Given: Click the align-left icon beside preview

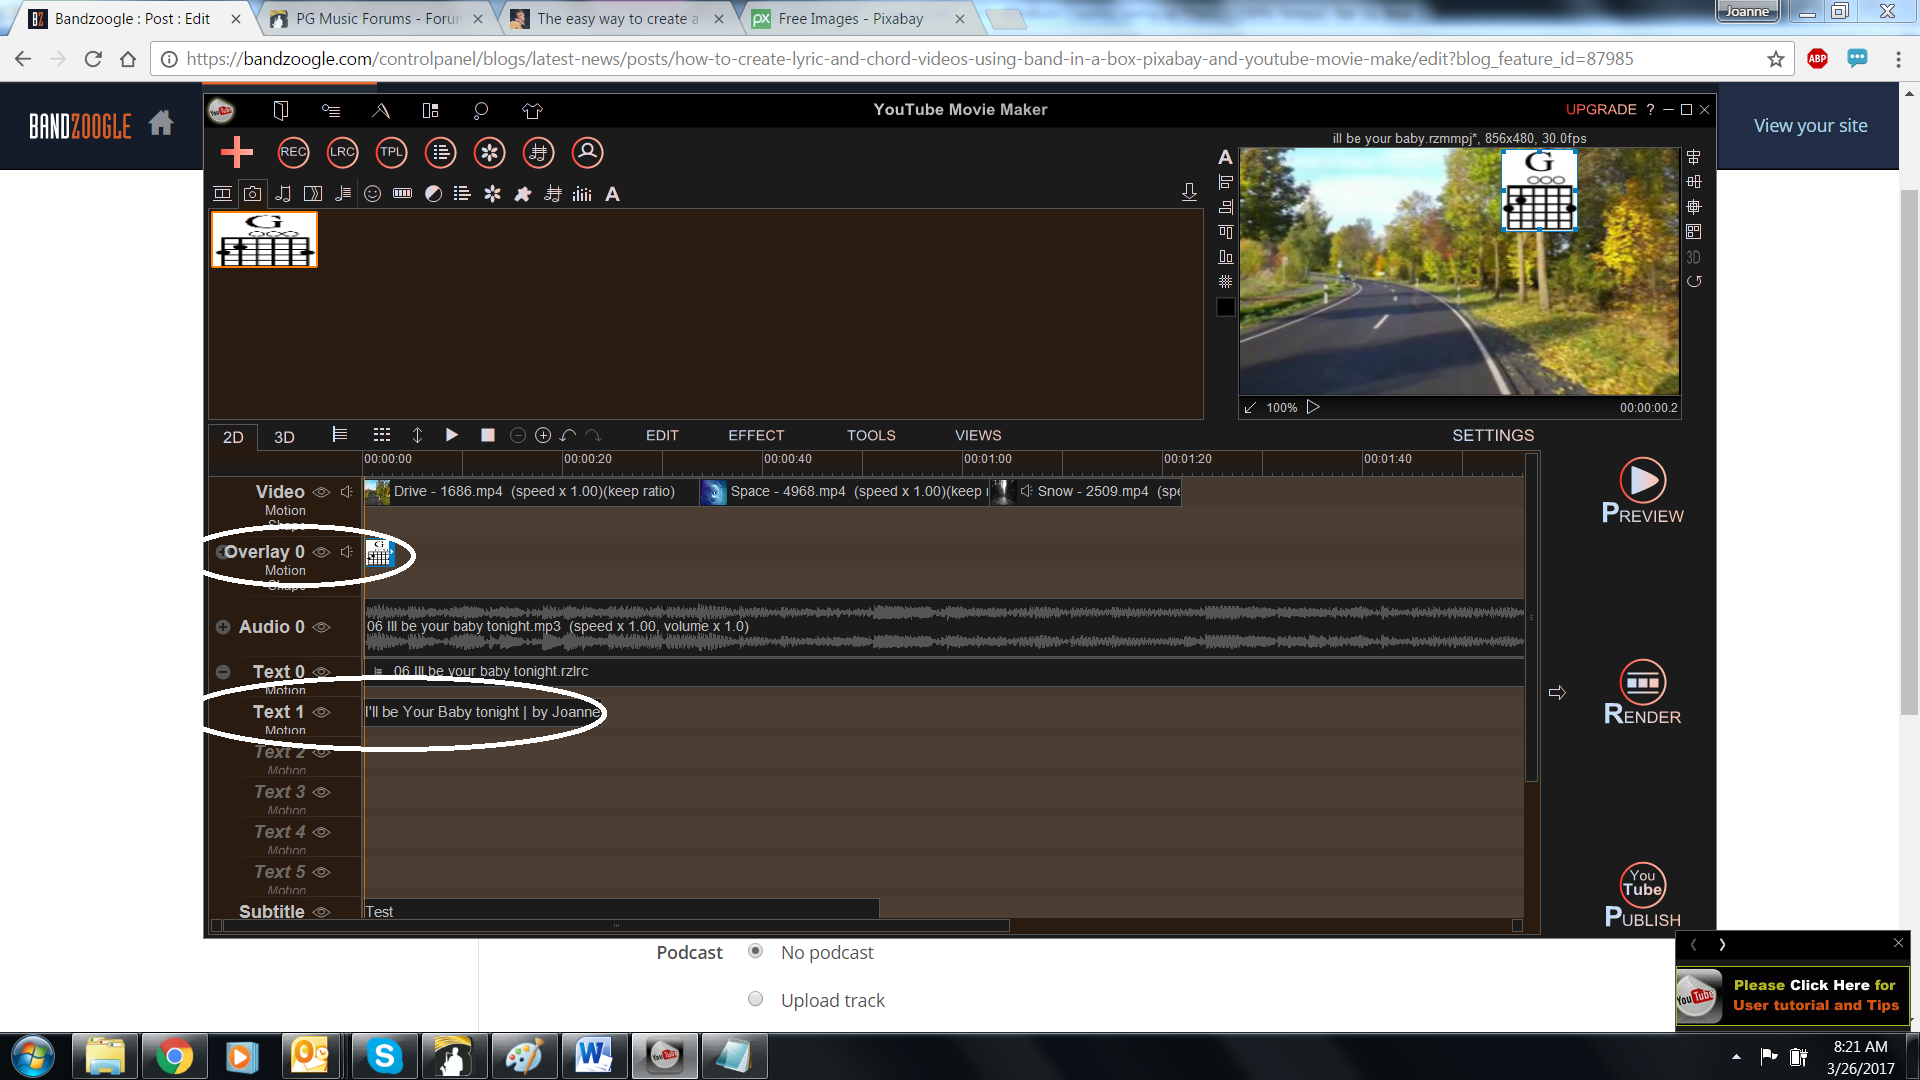Looking at the screenshot, I should (1225, 182).
